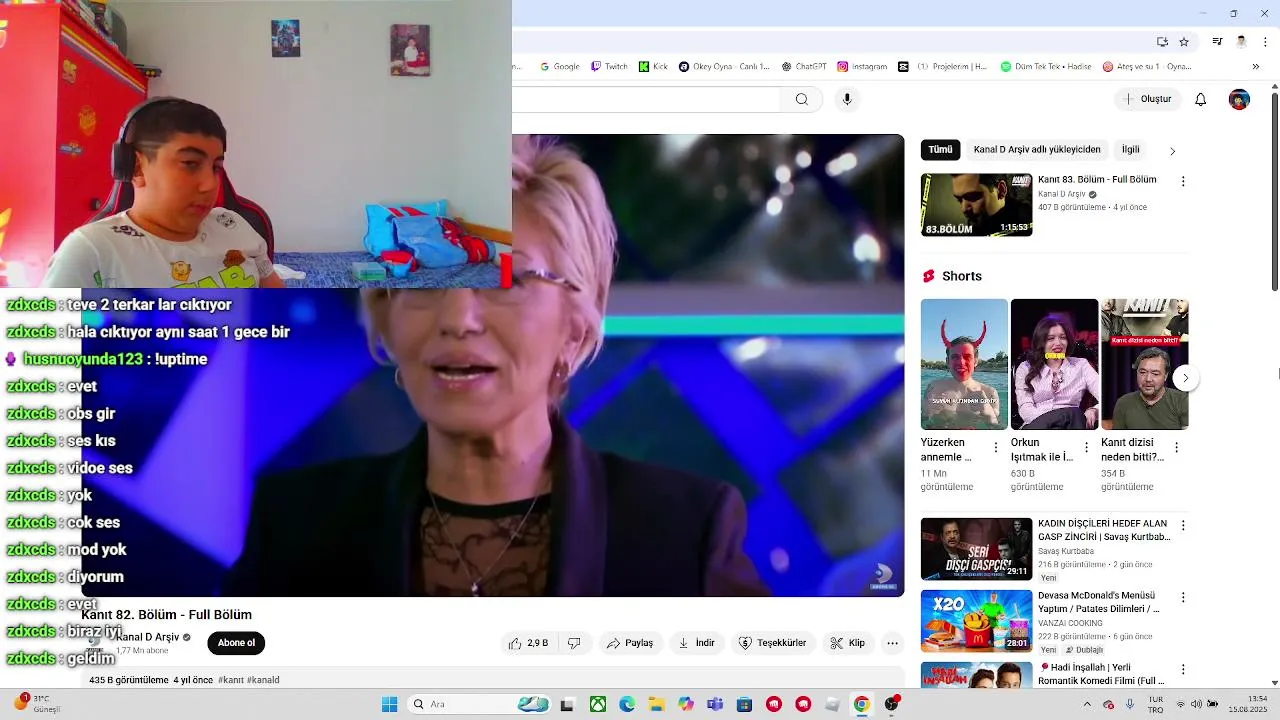Open options for Hadi İnşallah film
Image resolution: width=1280 pixels, height=720 pixels.
1183,669
